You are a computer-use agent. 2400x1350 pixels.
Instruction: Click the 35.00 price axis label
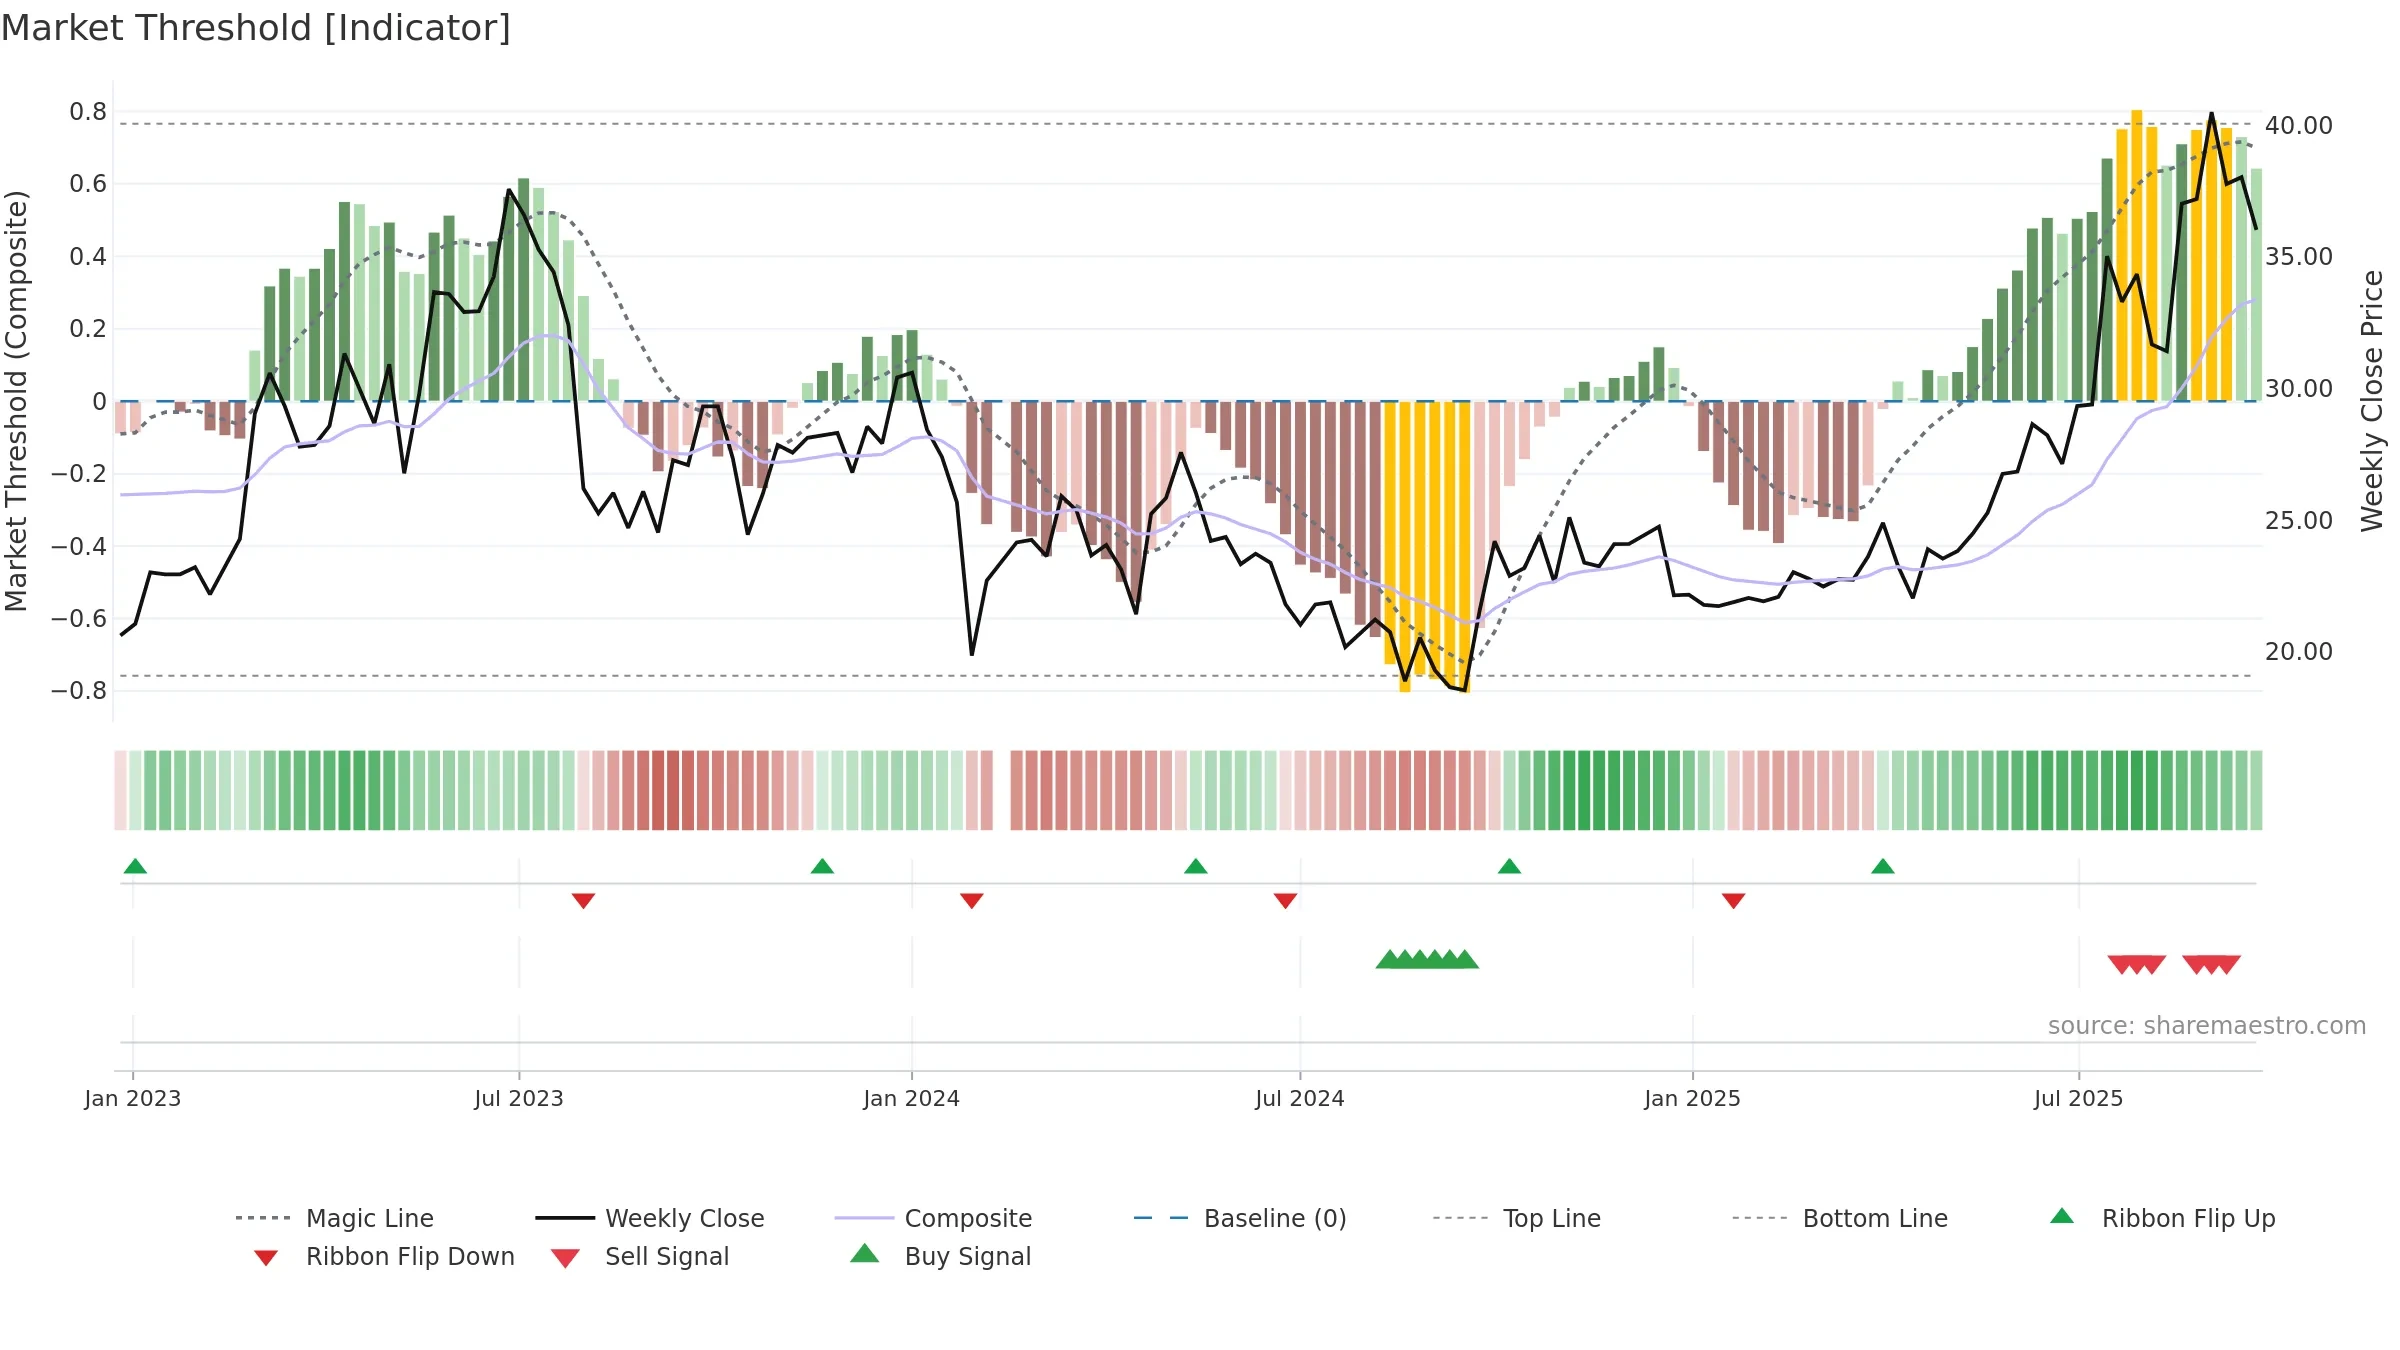pos(2298,256)
